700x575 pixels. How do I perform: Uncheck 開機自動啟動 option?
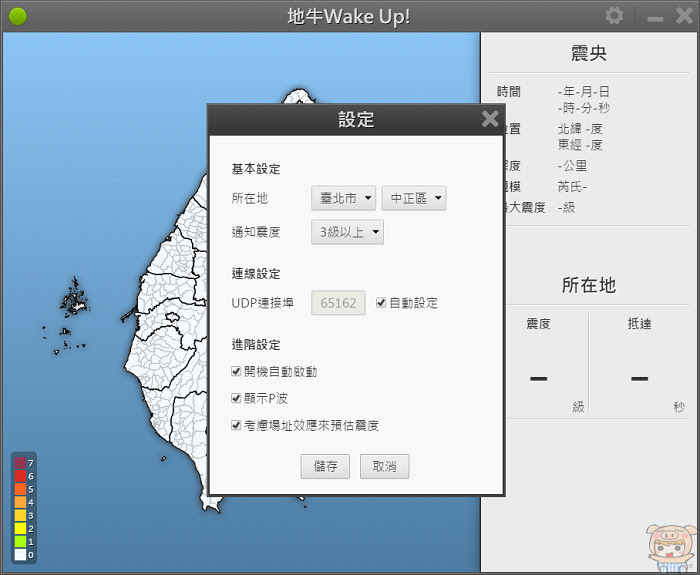click(x=236, y=371)
